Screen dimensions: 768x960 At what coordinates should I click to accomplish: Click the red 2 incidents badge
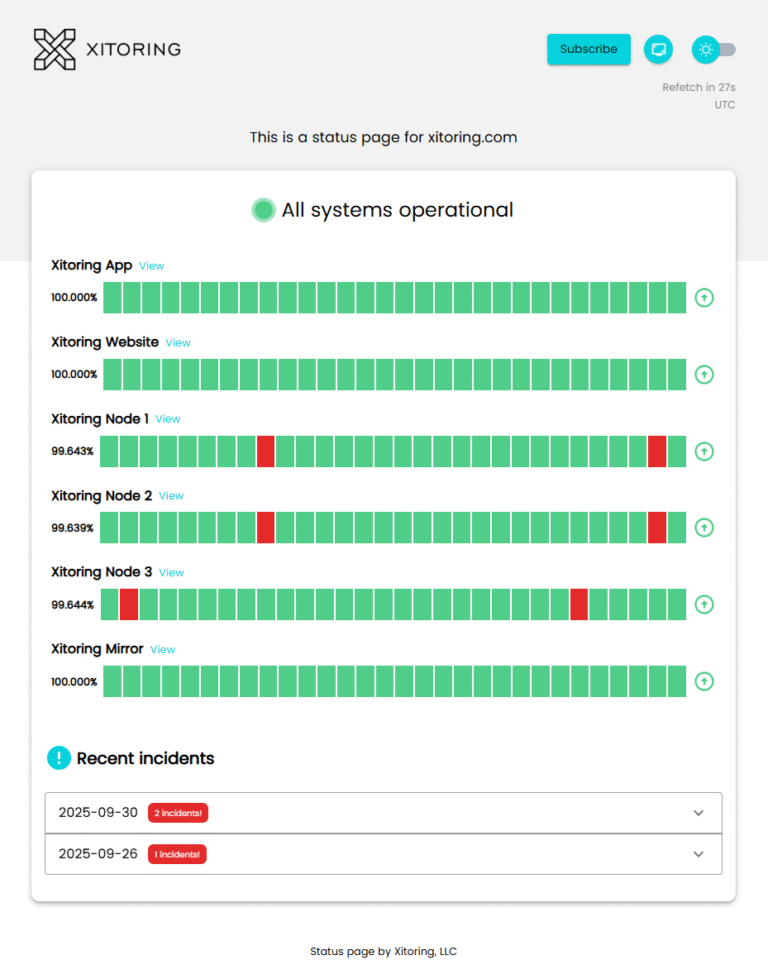pos(178,813)
